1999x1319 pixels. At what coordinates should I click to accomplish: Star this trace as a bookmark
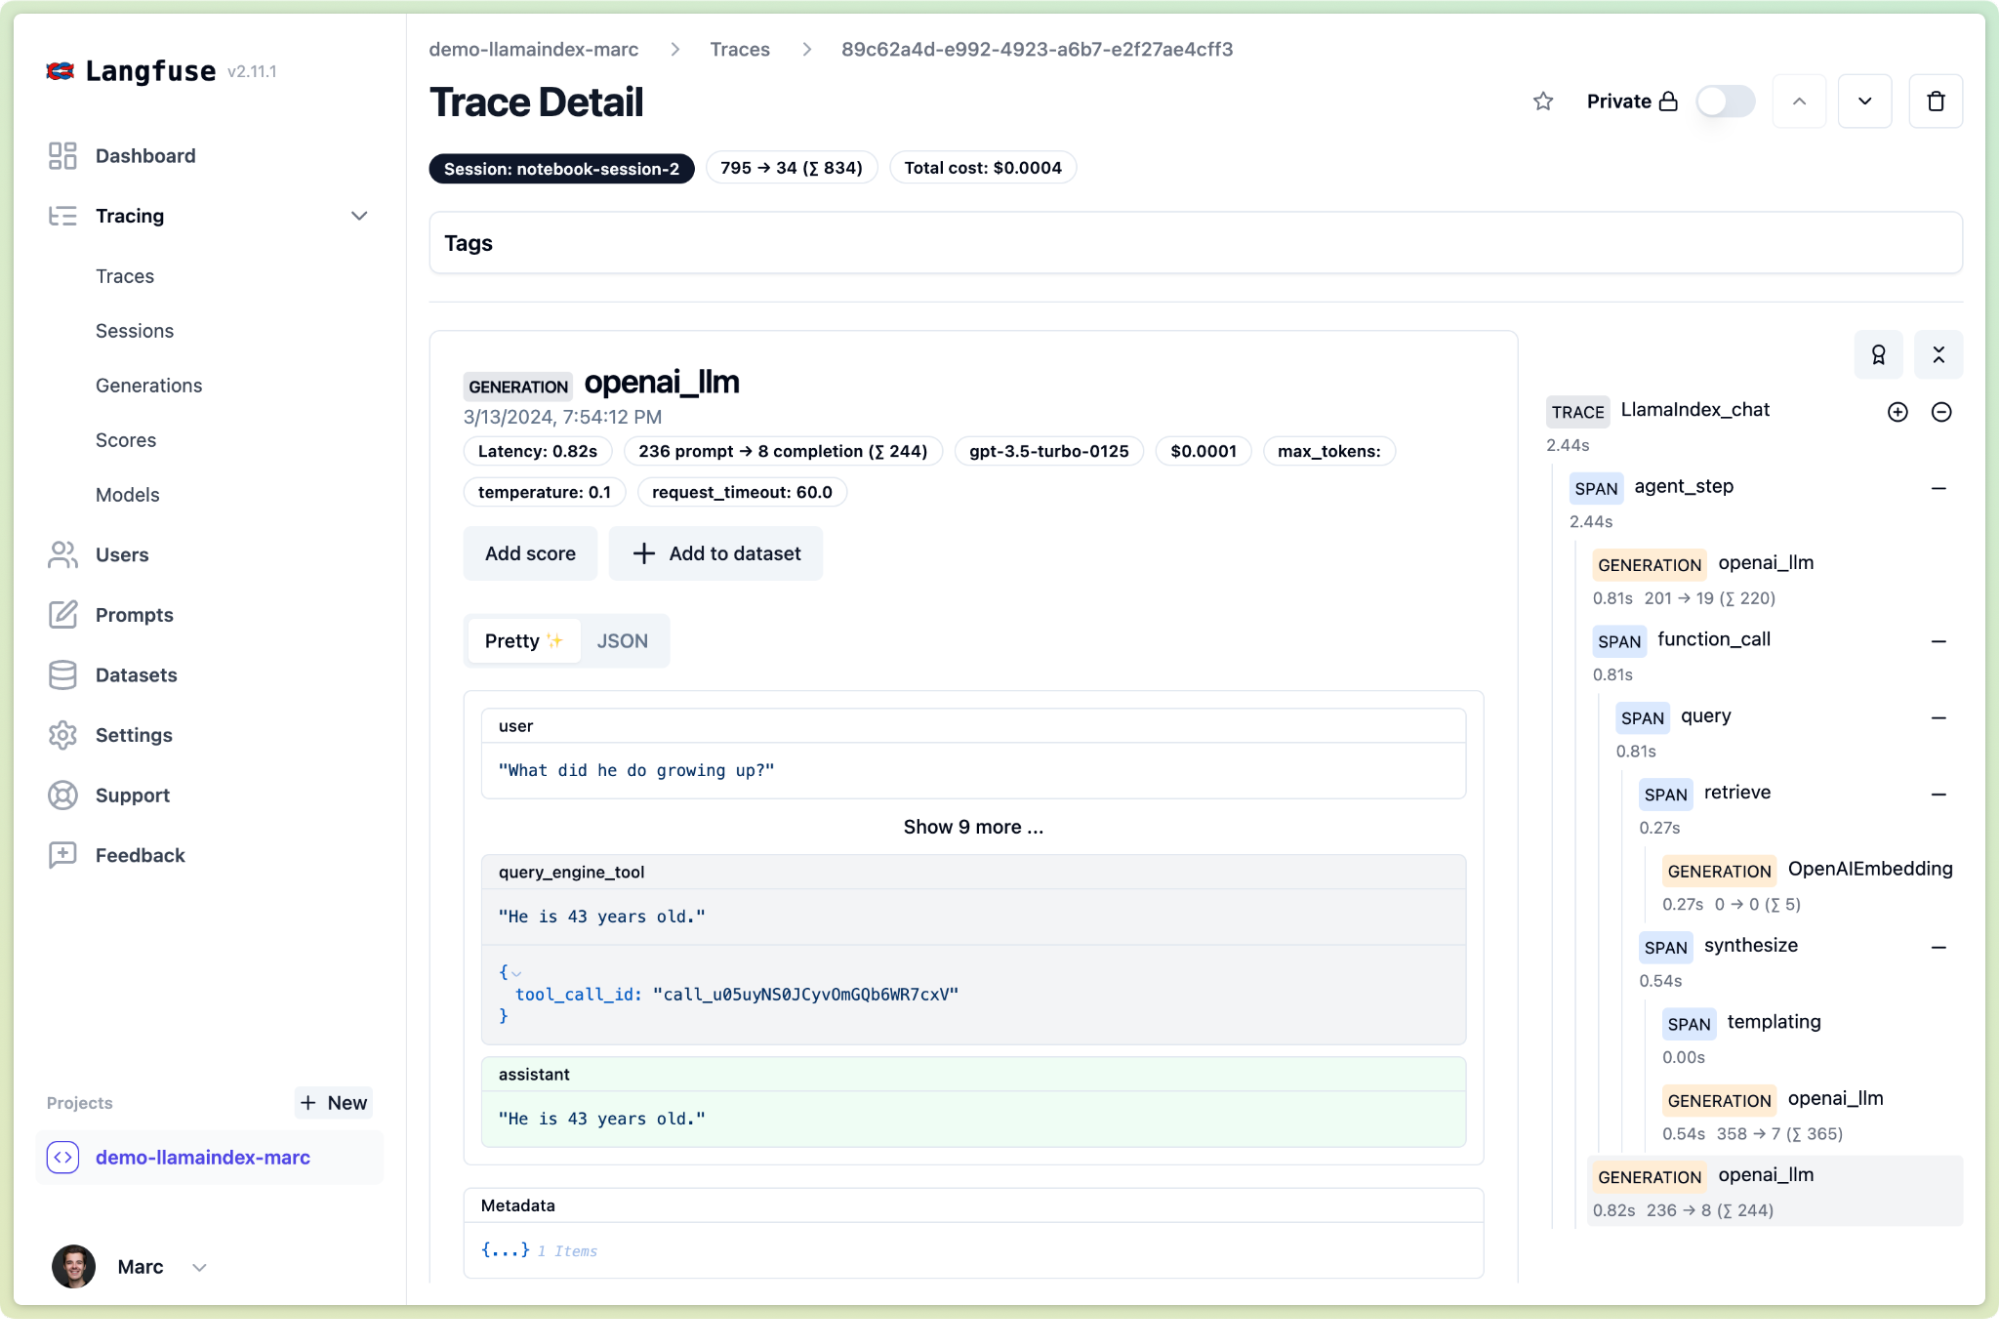(1543, 101)
